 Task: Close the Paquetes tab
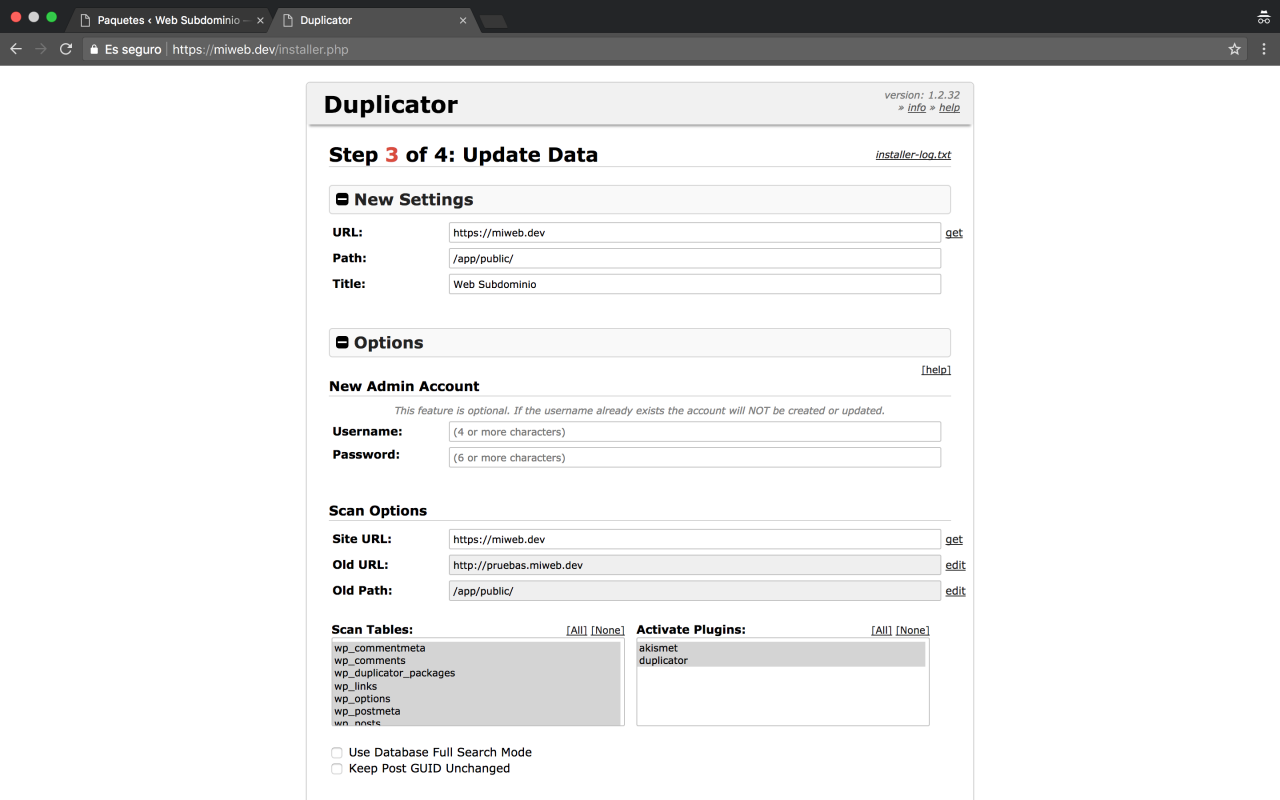(260, 20)
